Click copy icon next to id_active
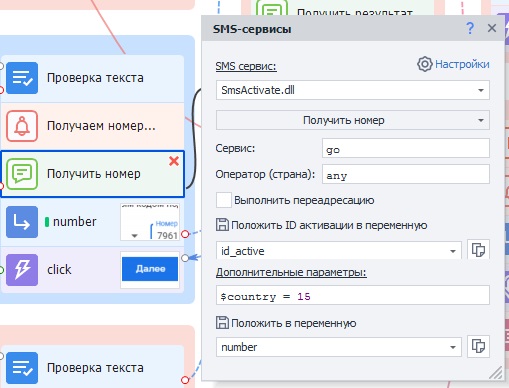The height and width of the screenshot is (388, 509). [x=478, y=250]
